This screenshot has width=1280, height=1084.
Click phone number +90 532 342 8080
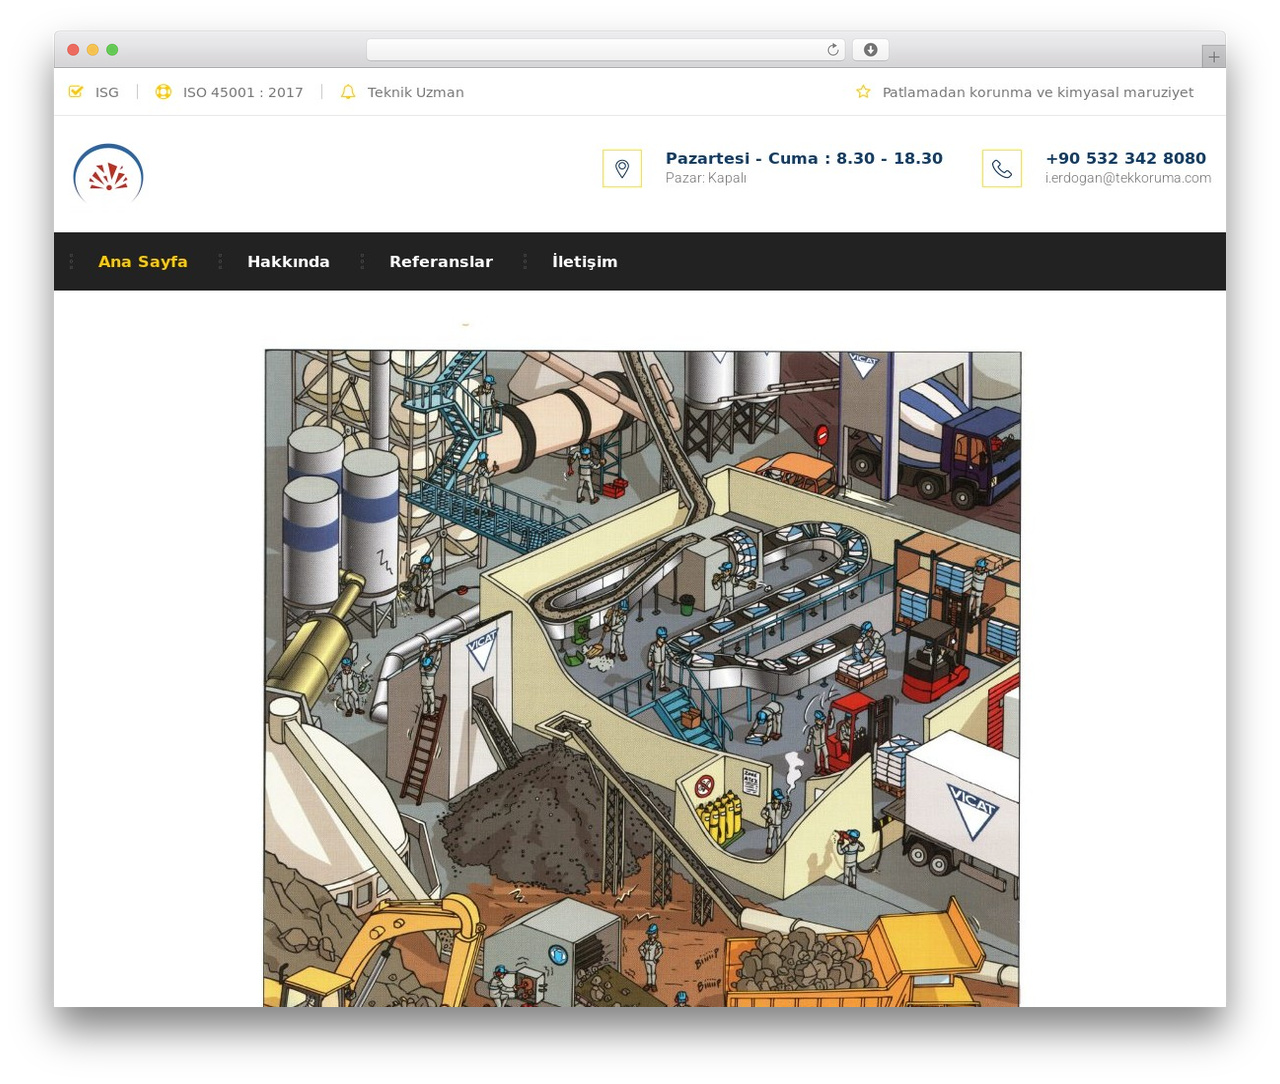pyautogui.click(x=1126, y=158)
